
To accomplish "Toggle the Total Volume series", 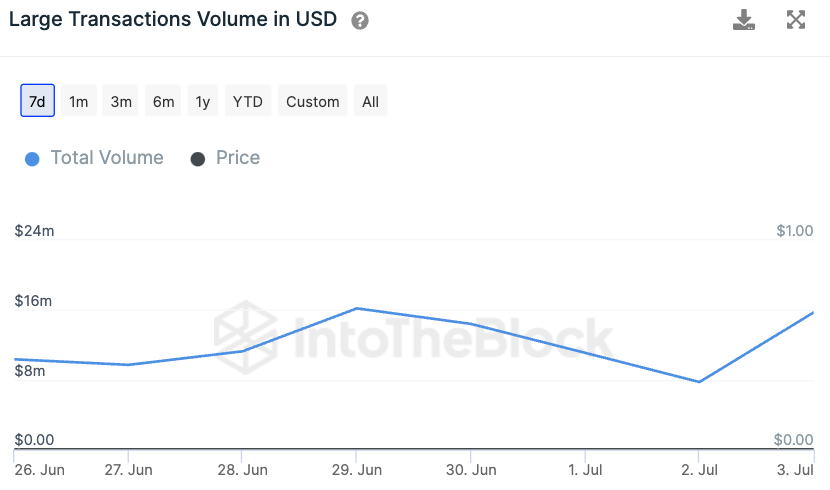I will pos(106,158).
